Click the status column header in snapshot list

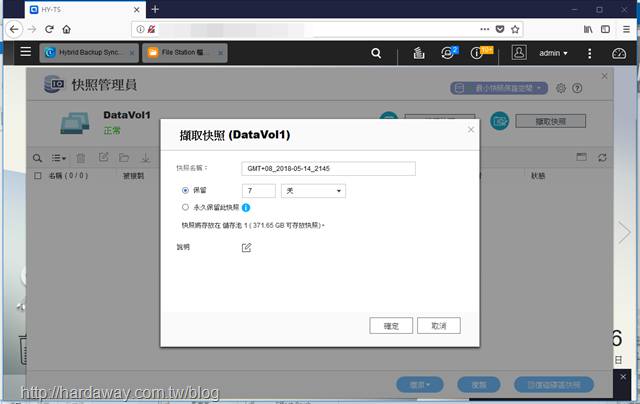pos(538,176)
